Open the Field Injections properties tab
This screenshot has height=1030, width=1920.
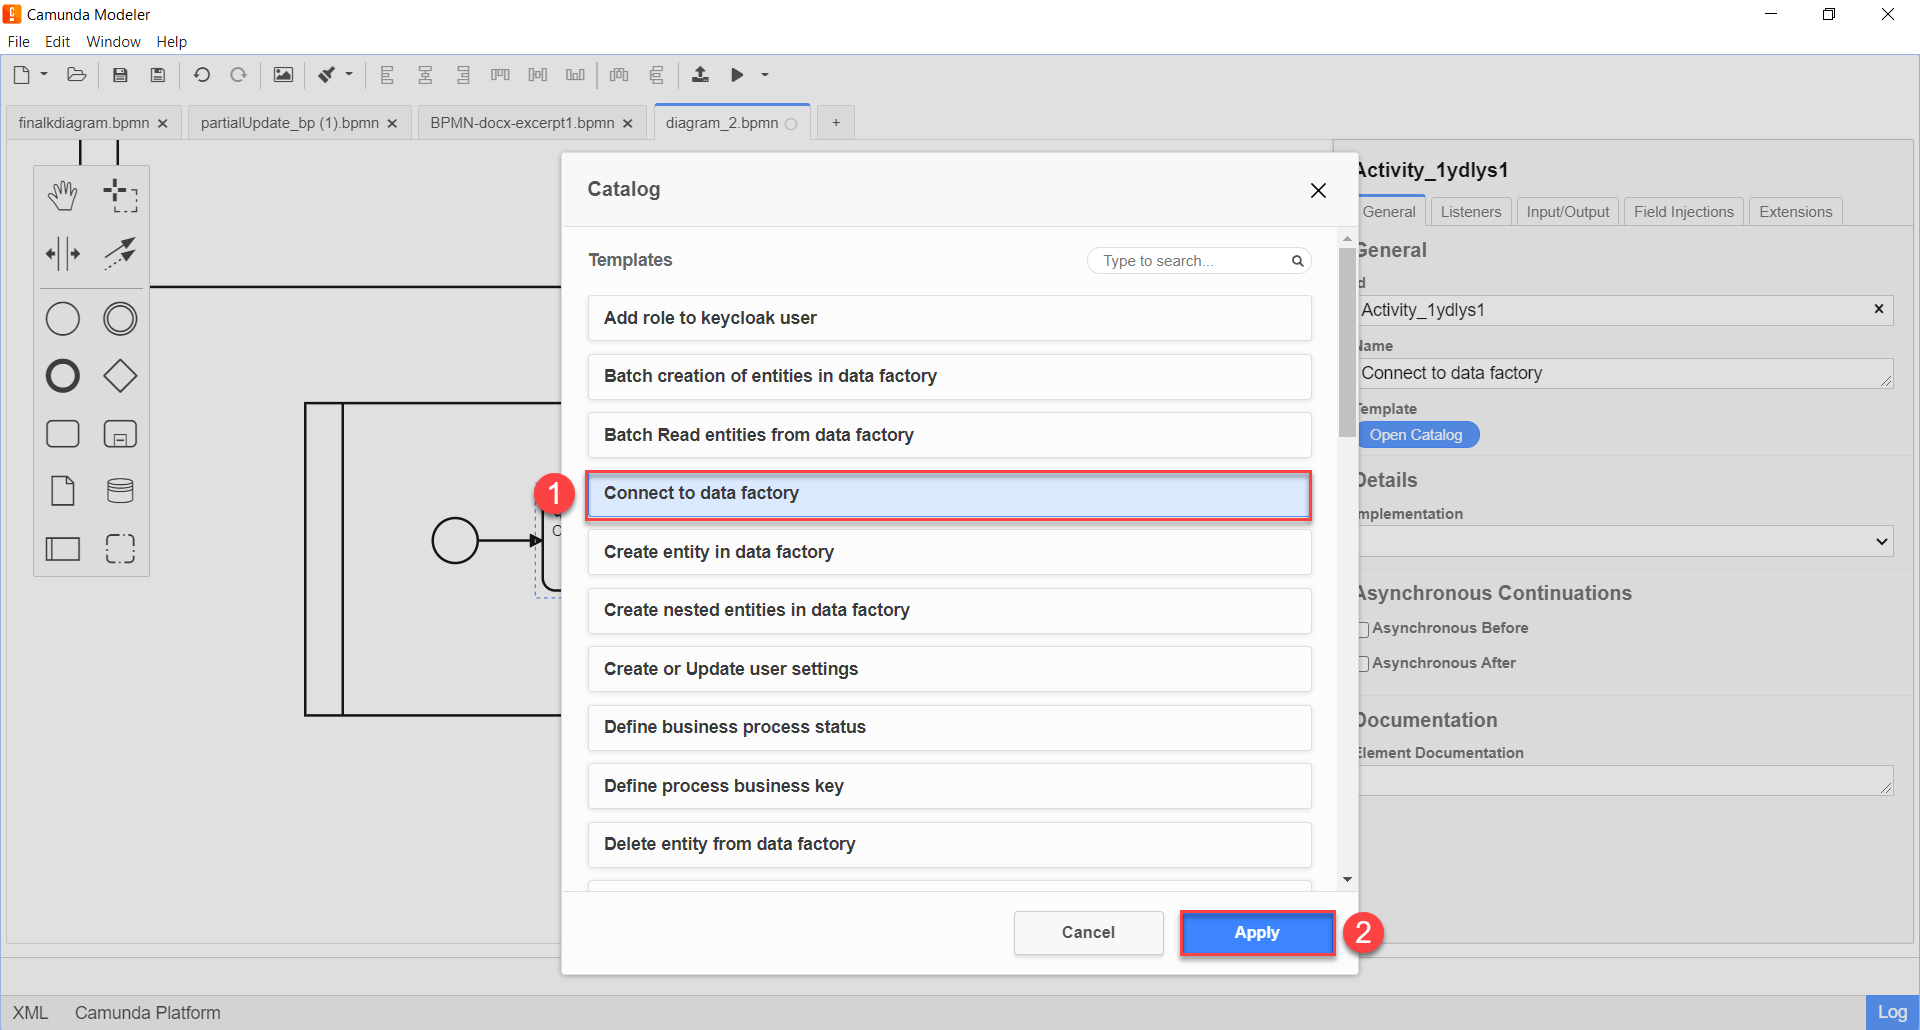click(x=1684, y=212)
